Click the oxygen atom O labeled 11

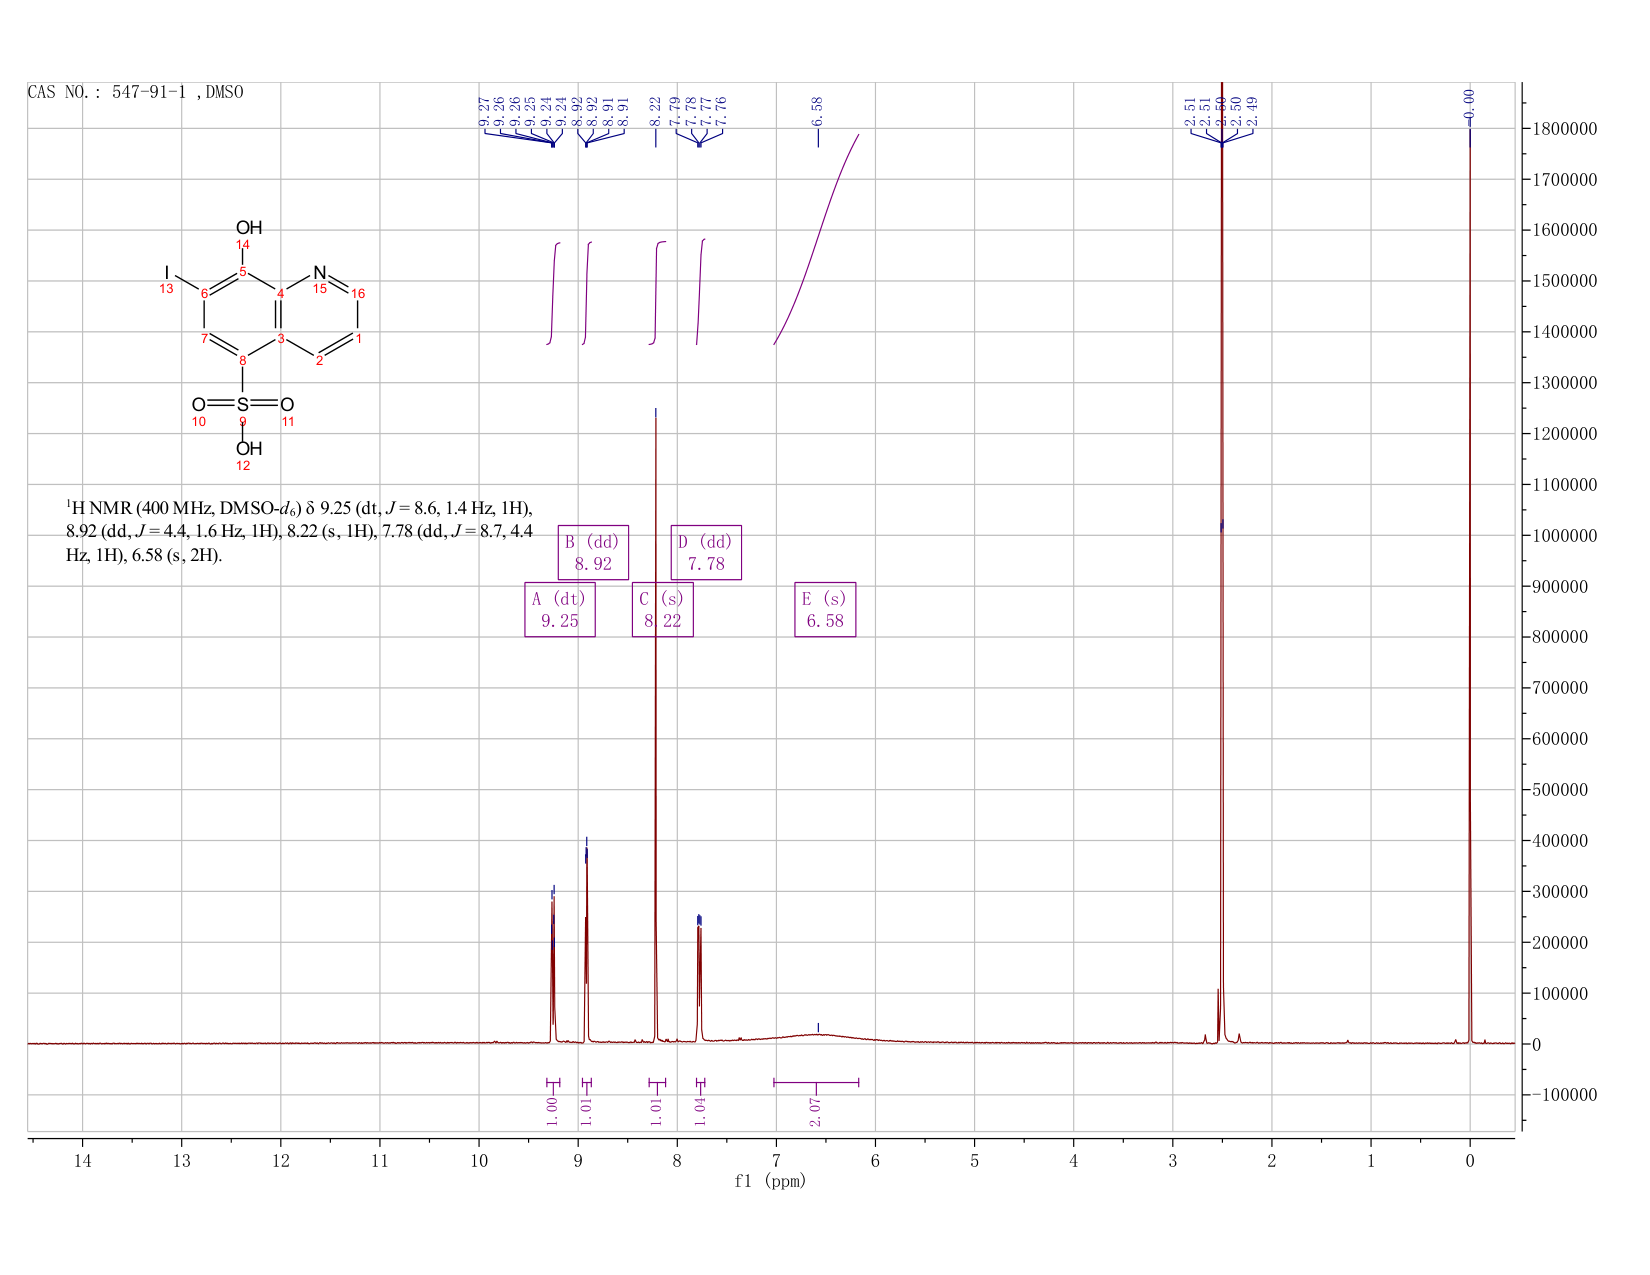[x=287, y=405]
